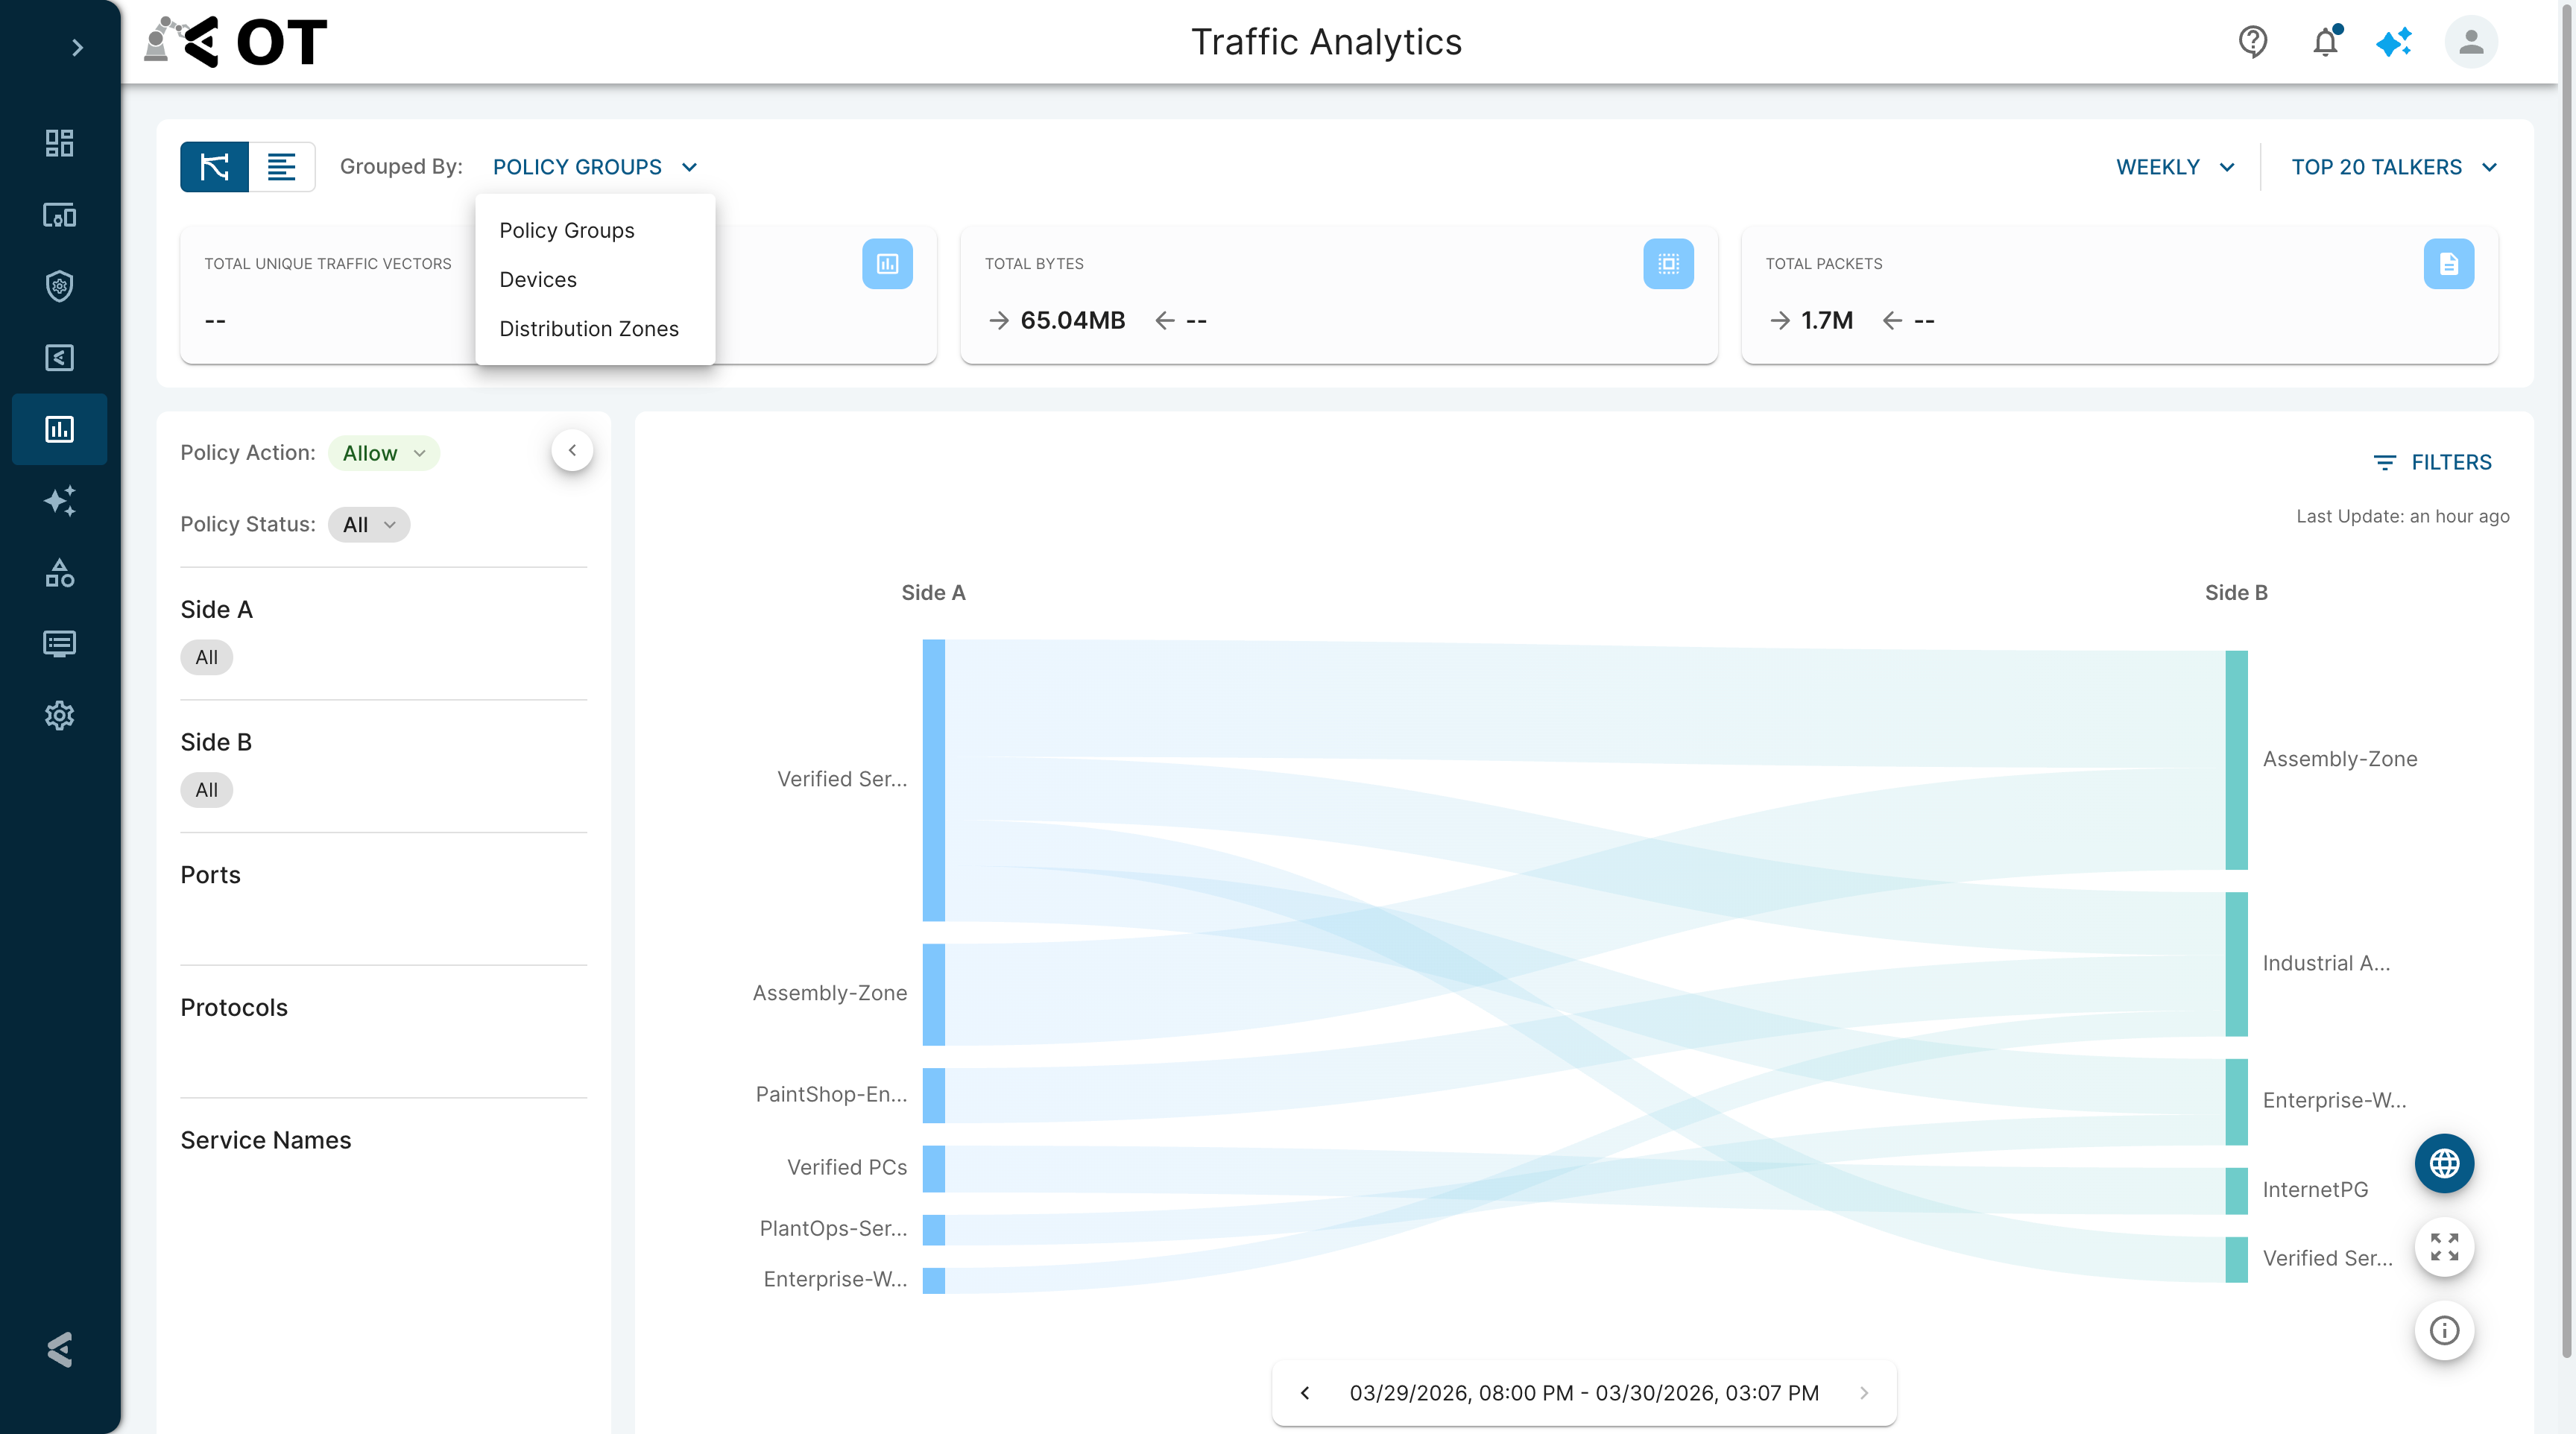The image size is (2576, 1434).
Task: Click the fullscreen expand icon button
Action: tap(2444, 1247)
